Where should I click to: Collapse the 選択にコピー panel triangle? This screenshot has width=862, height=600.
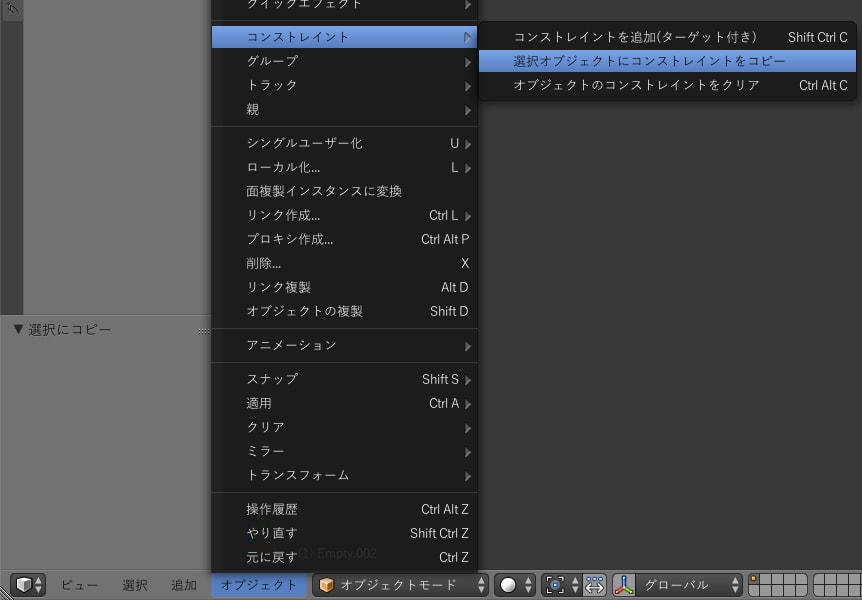click(x=18, y=329)
